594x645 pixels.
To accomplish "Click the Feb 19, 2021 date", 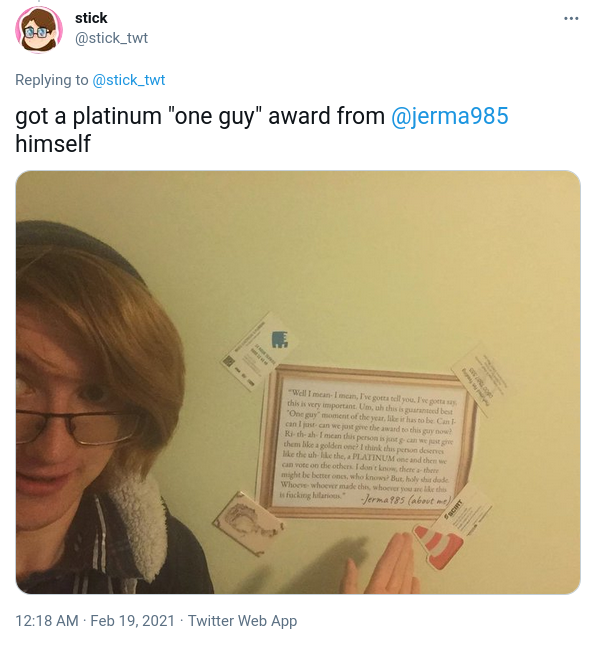I will tap(132, 621).
